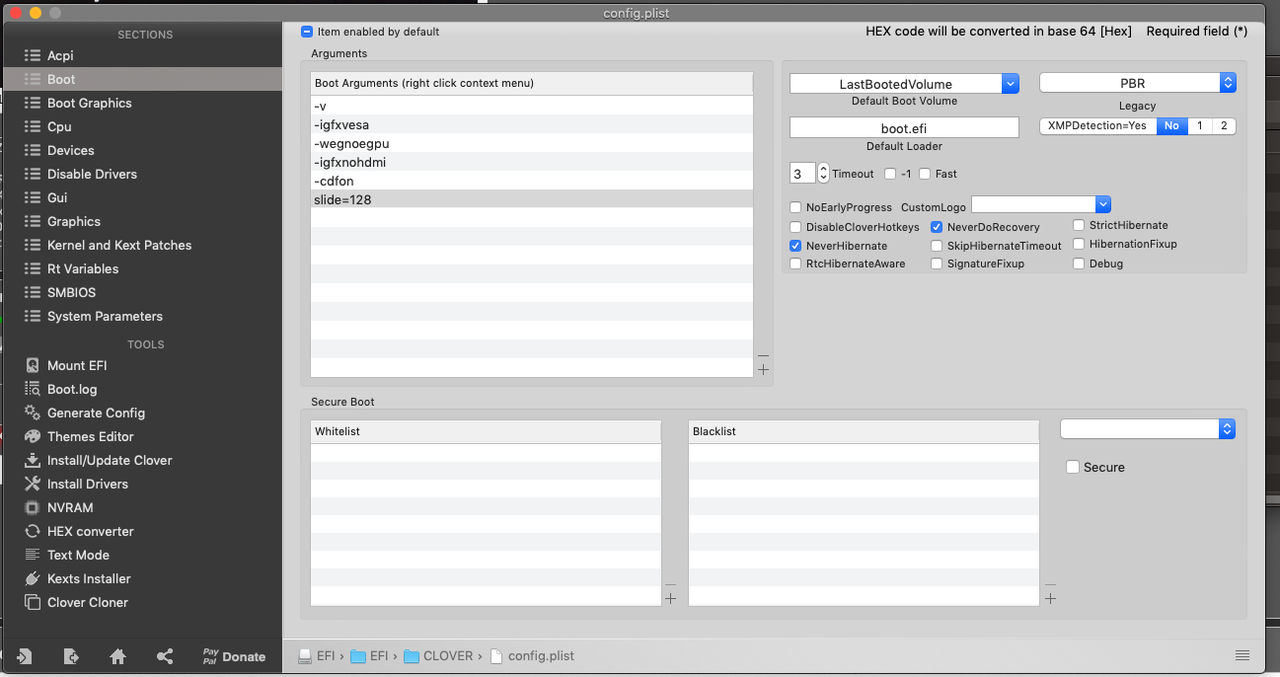Select XMPDetection option 1
This screenshot has height=677, width=1280.
(1199, 126)
